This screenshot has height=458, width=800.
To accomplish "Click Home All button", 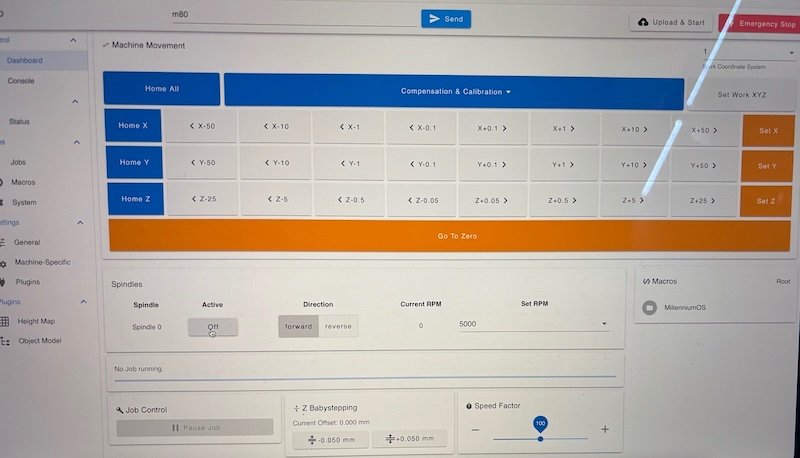I will tap(162, 89).
